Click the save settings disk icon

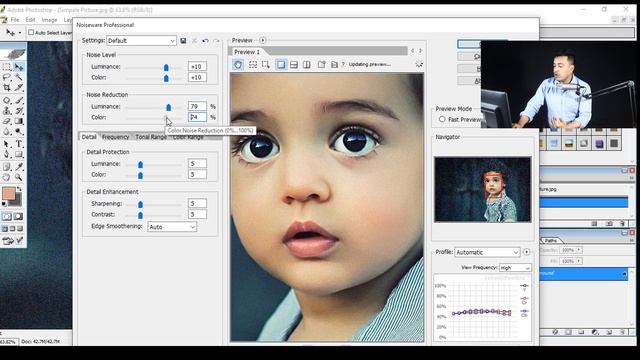(x=183, y=41)
